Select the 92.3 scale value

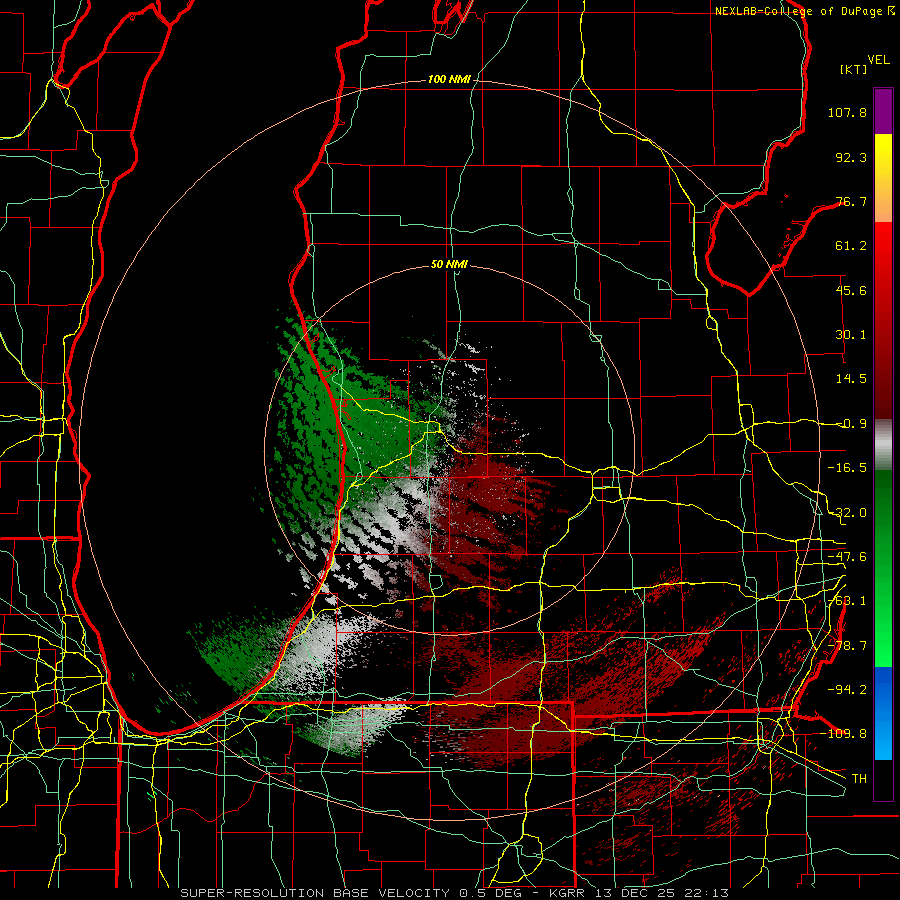point(851,157)
